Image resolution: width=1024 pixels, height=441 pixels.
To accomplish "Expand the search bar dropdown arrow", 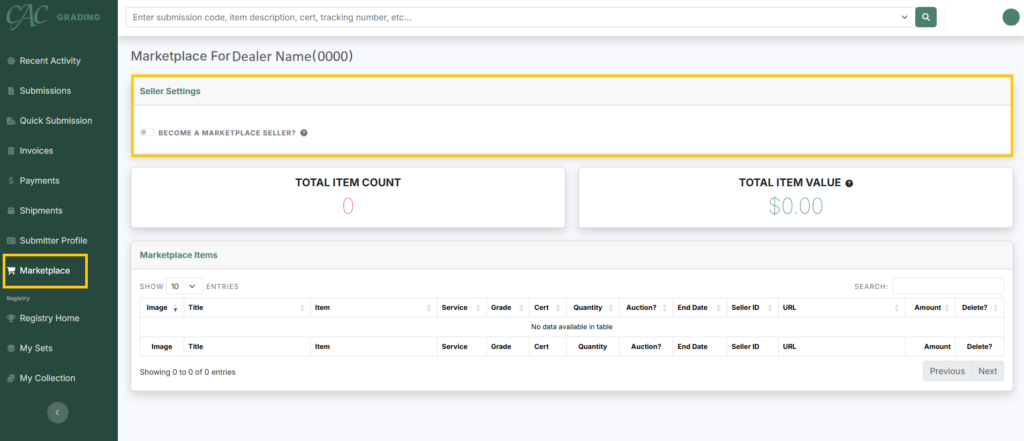I will (904, 18).
